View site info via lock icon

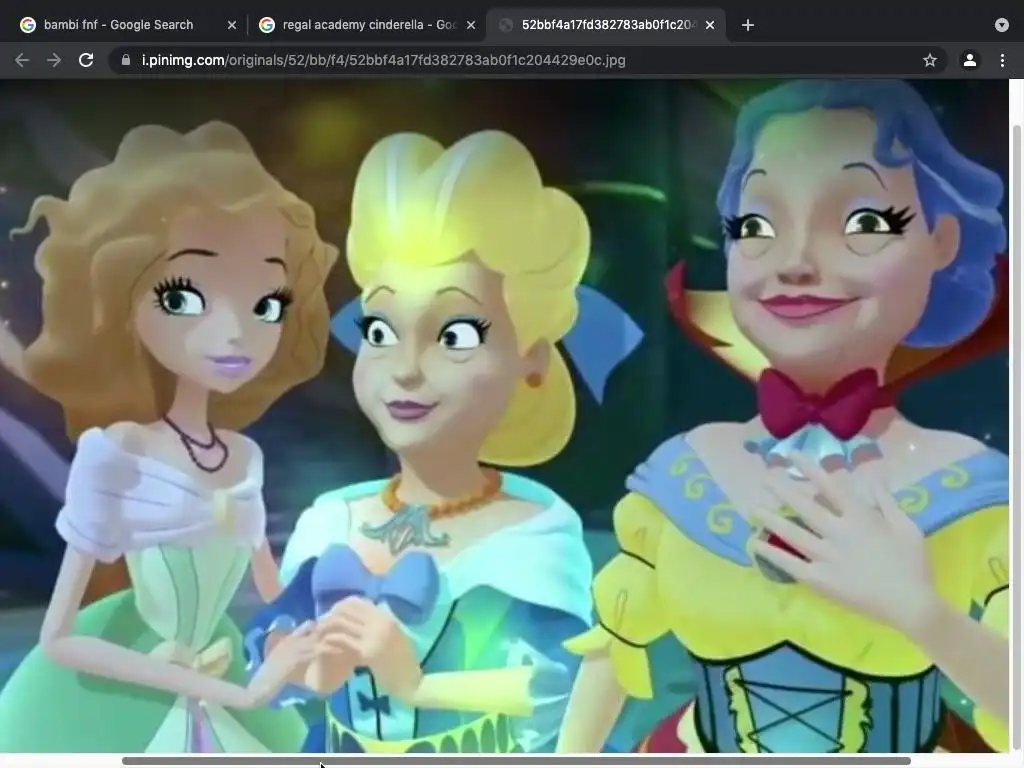[126, 60]
